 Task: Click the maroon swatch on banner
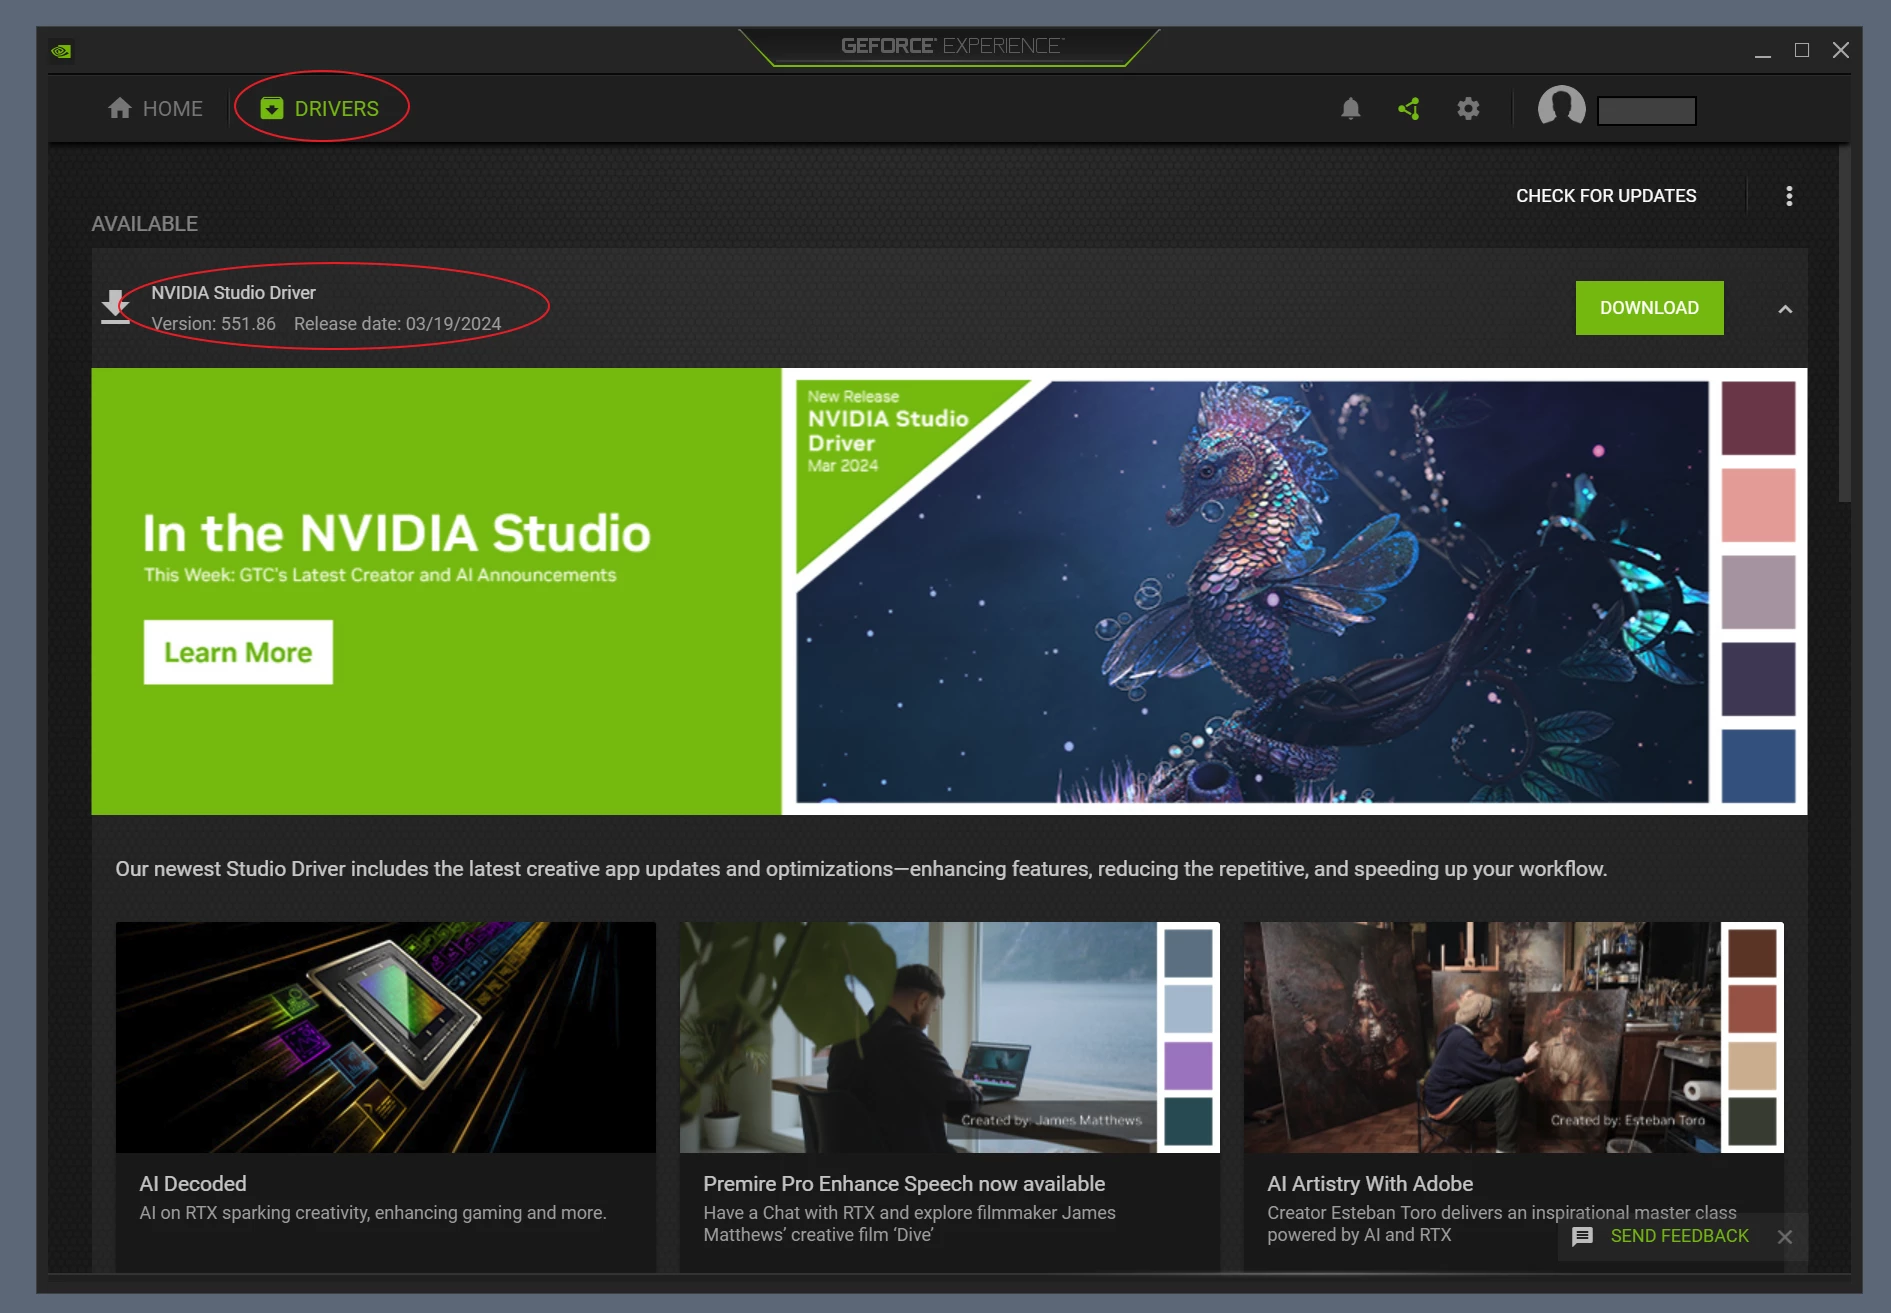(1758, 418)
